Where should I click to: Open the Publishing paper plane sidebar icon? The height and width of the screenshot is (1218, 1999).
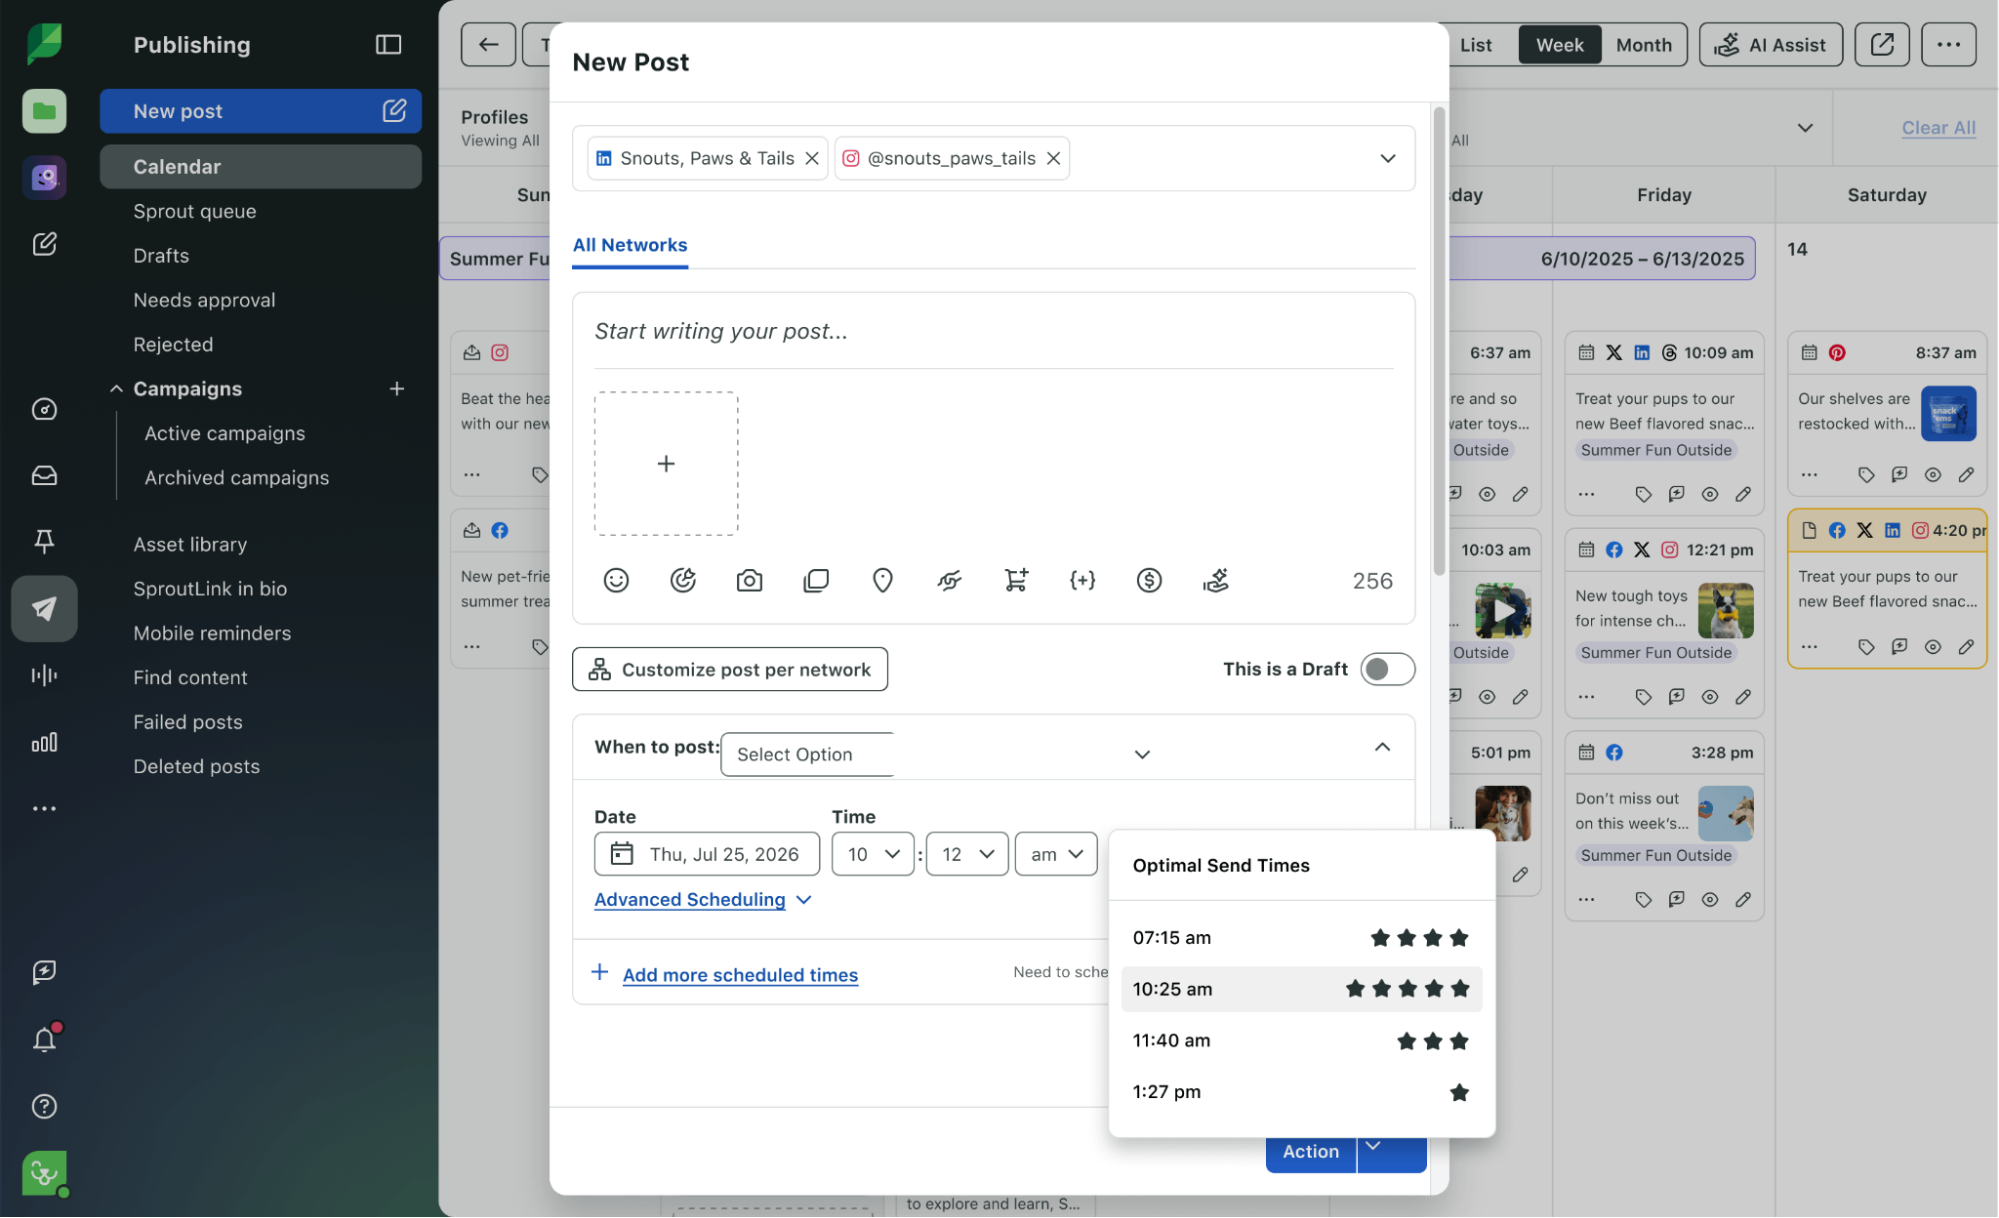[x=44, y=608]
